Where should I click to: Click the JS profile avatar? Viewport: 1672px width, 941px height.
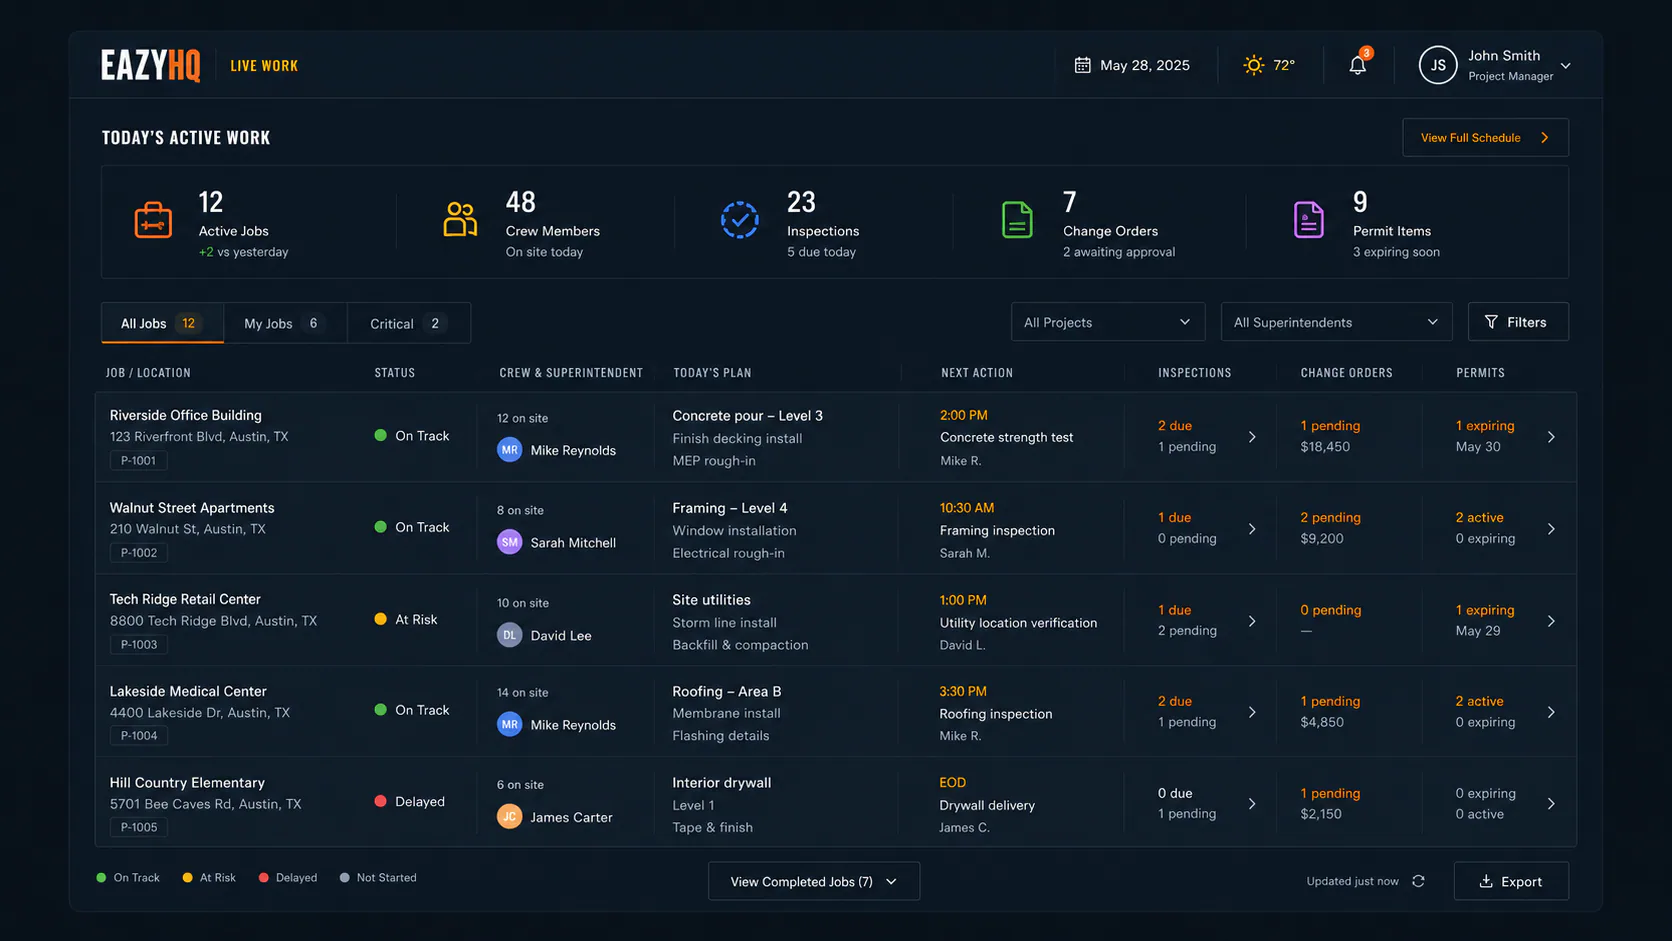1437,65
